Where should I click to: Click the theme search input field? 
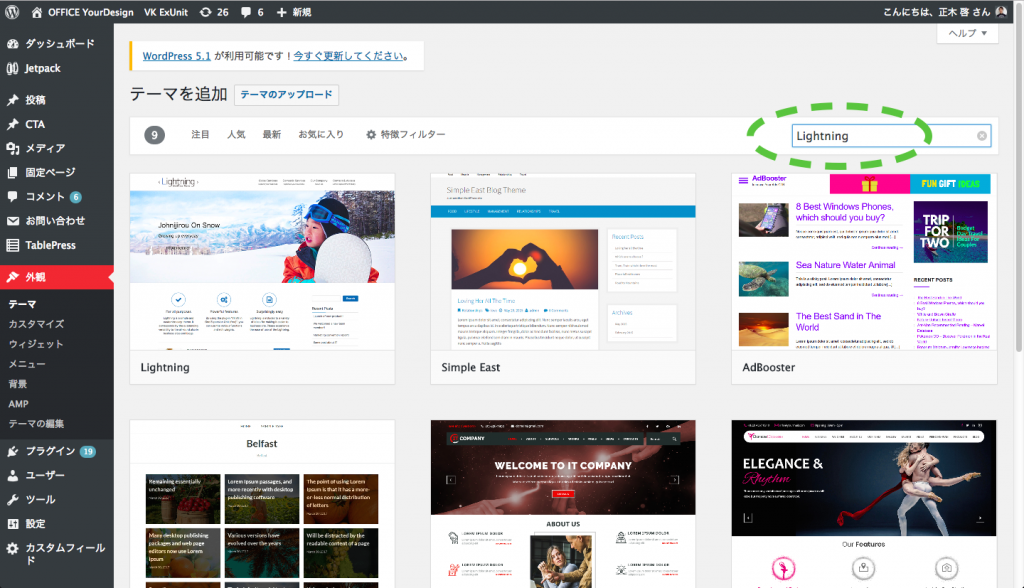(880, 136)
